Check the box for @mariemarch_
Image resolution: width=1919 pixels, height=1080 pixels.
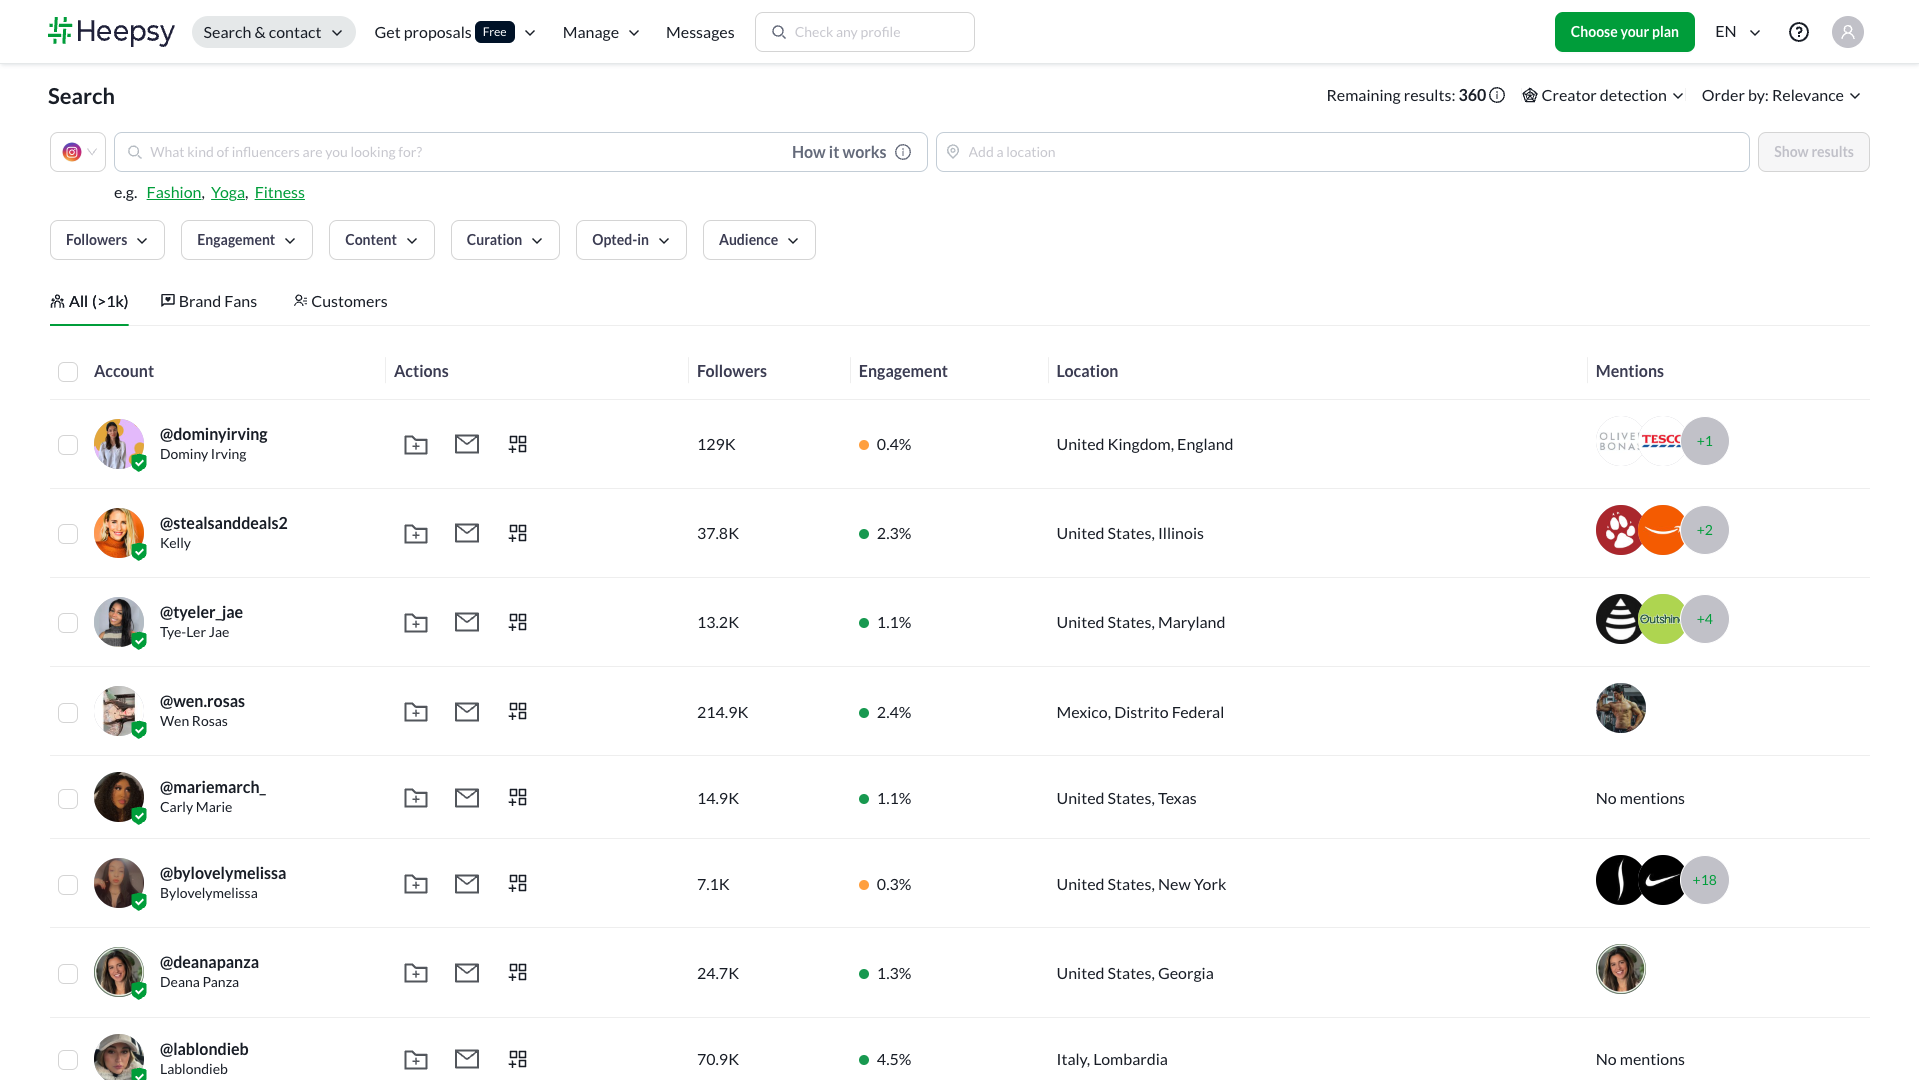(68, 799)
